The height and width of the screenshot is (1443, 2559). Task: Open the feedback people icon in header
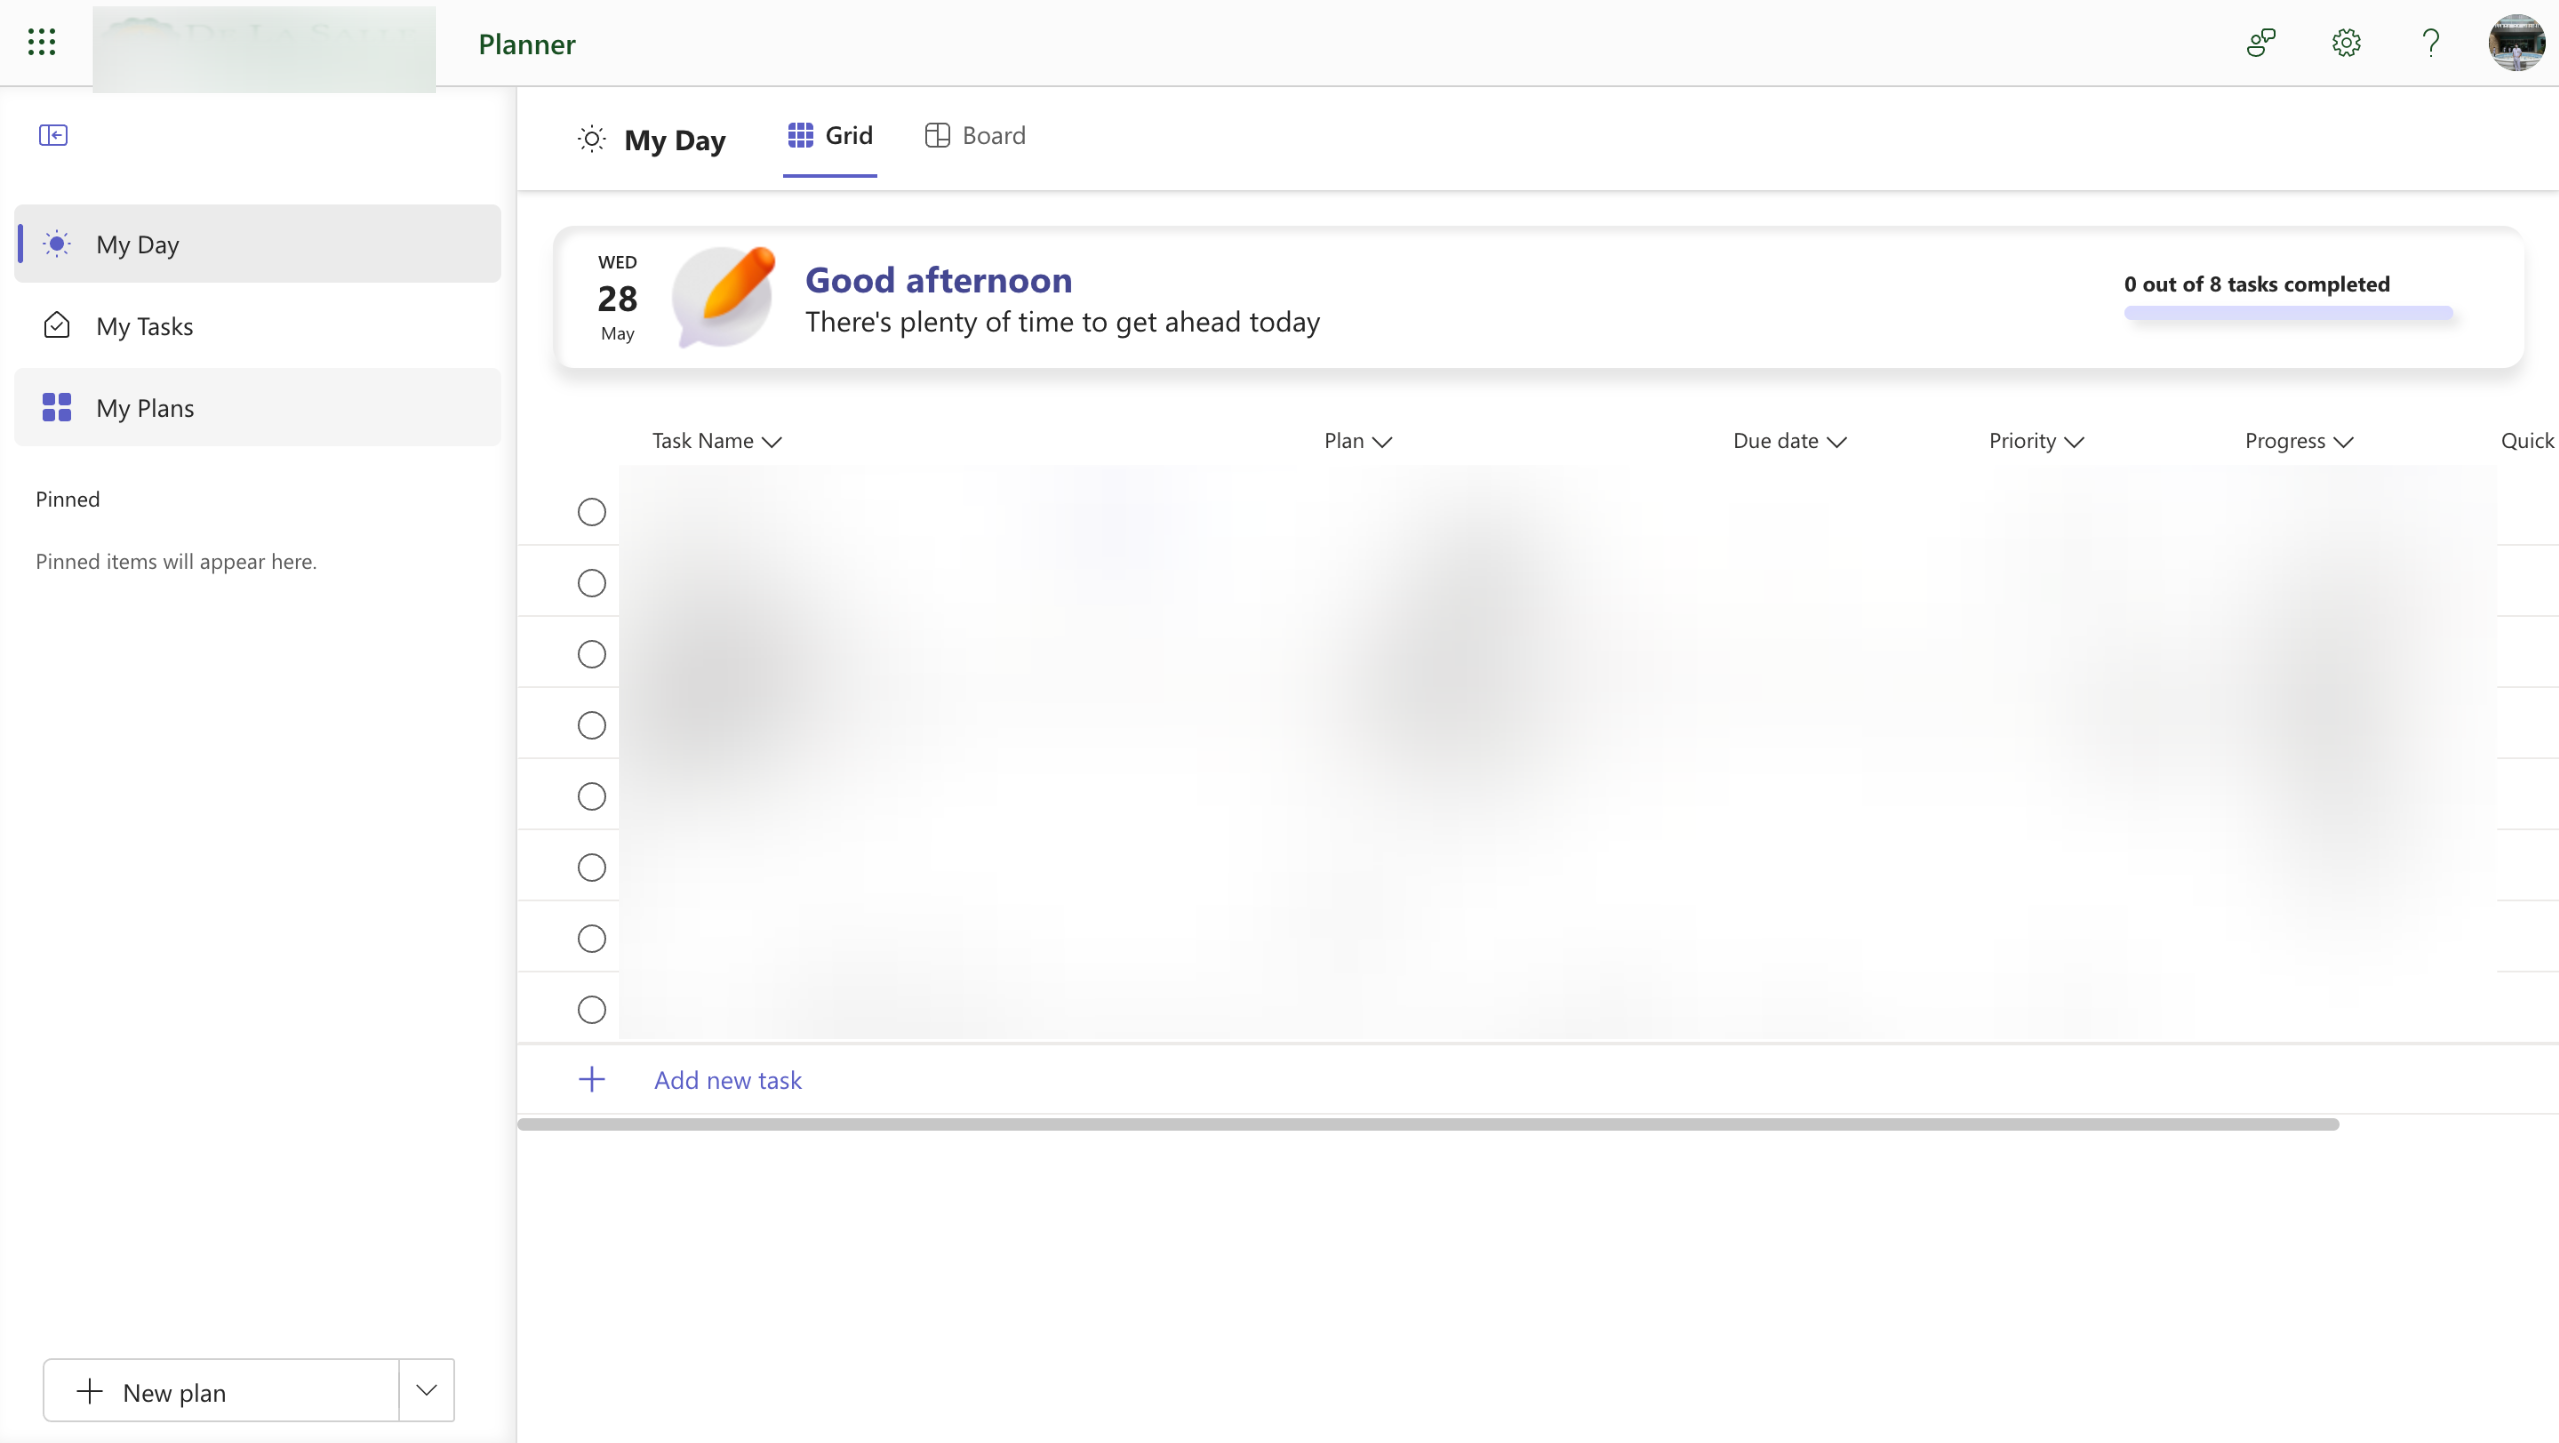(2261, 42)
